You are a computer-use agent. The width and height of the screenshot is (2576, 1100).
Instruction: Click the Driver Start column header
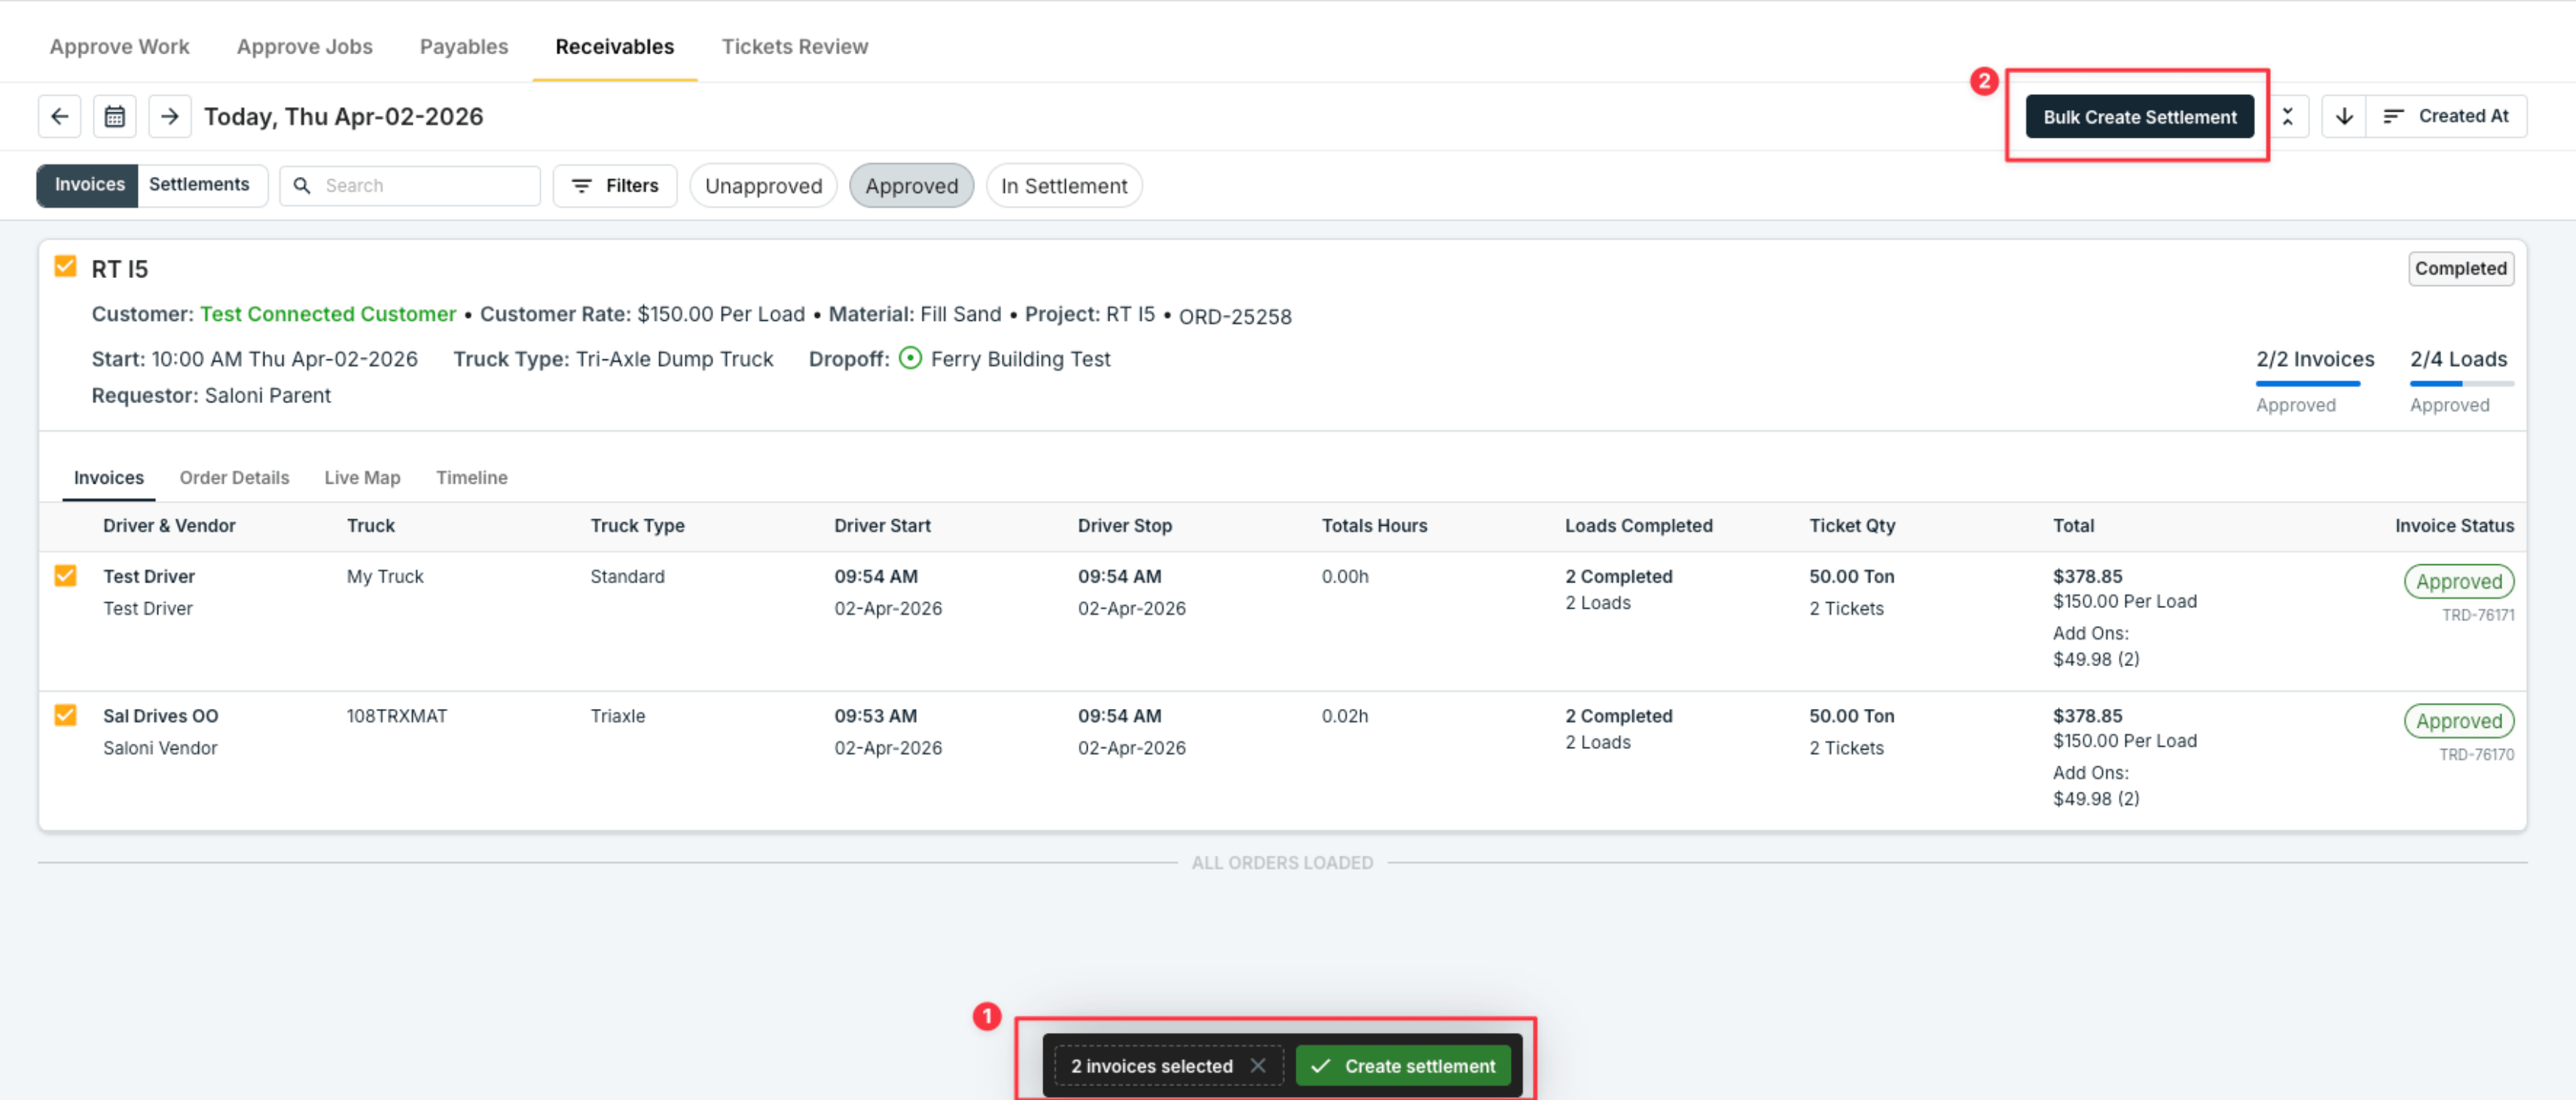coord(882,525)
